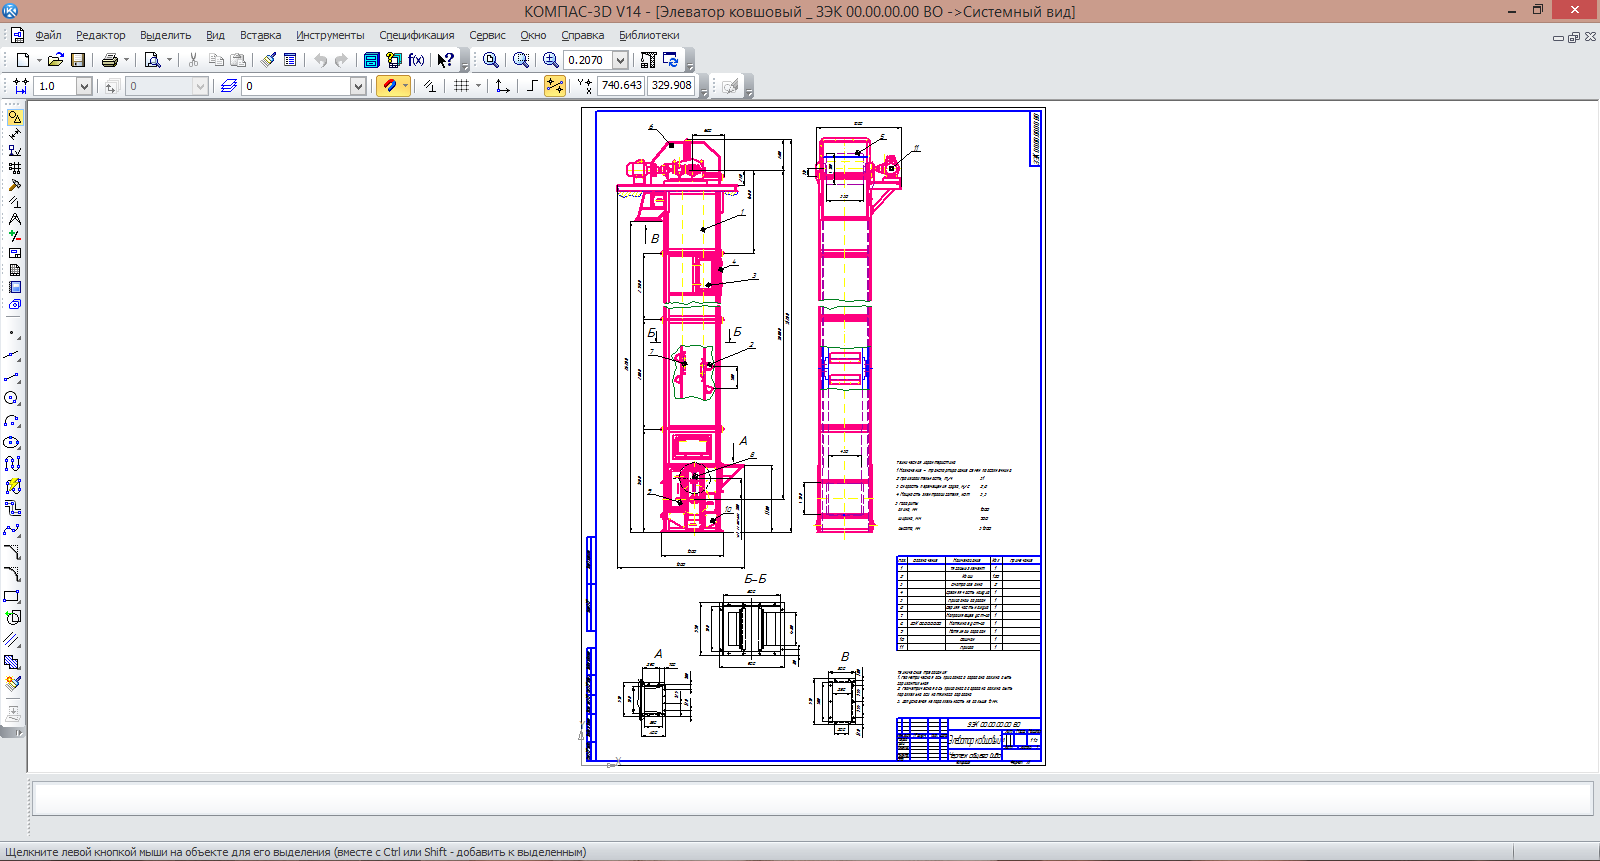1600x861 pixels.
Task: Save the document with the floppy icon
Action: tap(77, 60)
